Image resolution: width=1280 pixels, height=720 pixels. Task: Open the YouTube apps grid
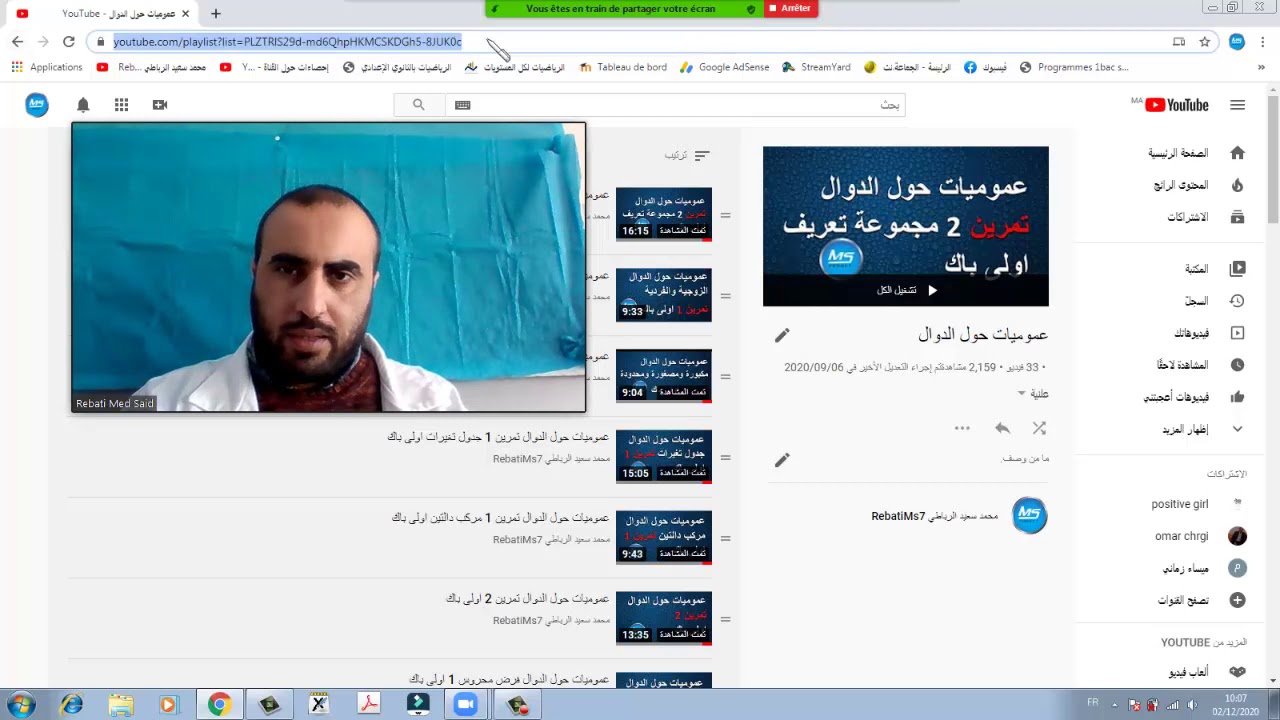[x=121, y=105]
